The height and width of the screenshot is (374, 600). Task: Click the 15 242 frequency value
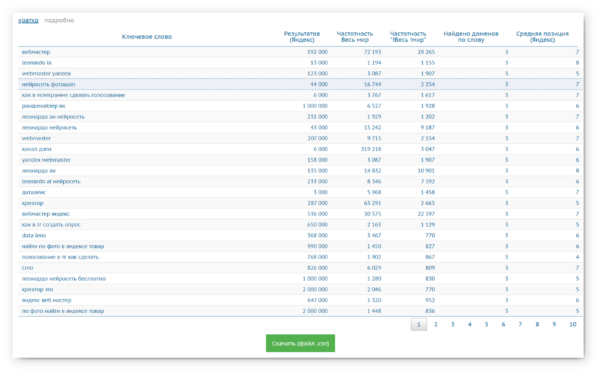(x=372, y=127)
